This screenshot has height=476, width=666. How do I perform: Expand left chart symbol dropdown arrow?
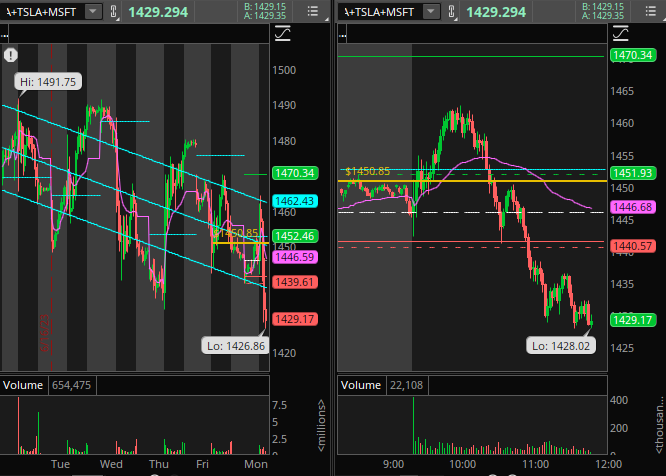coord(92,12)
